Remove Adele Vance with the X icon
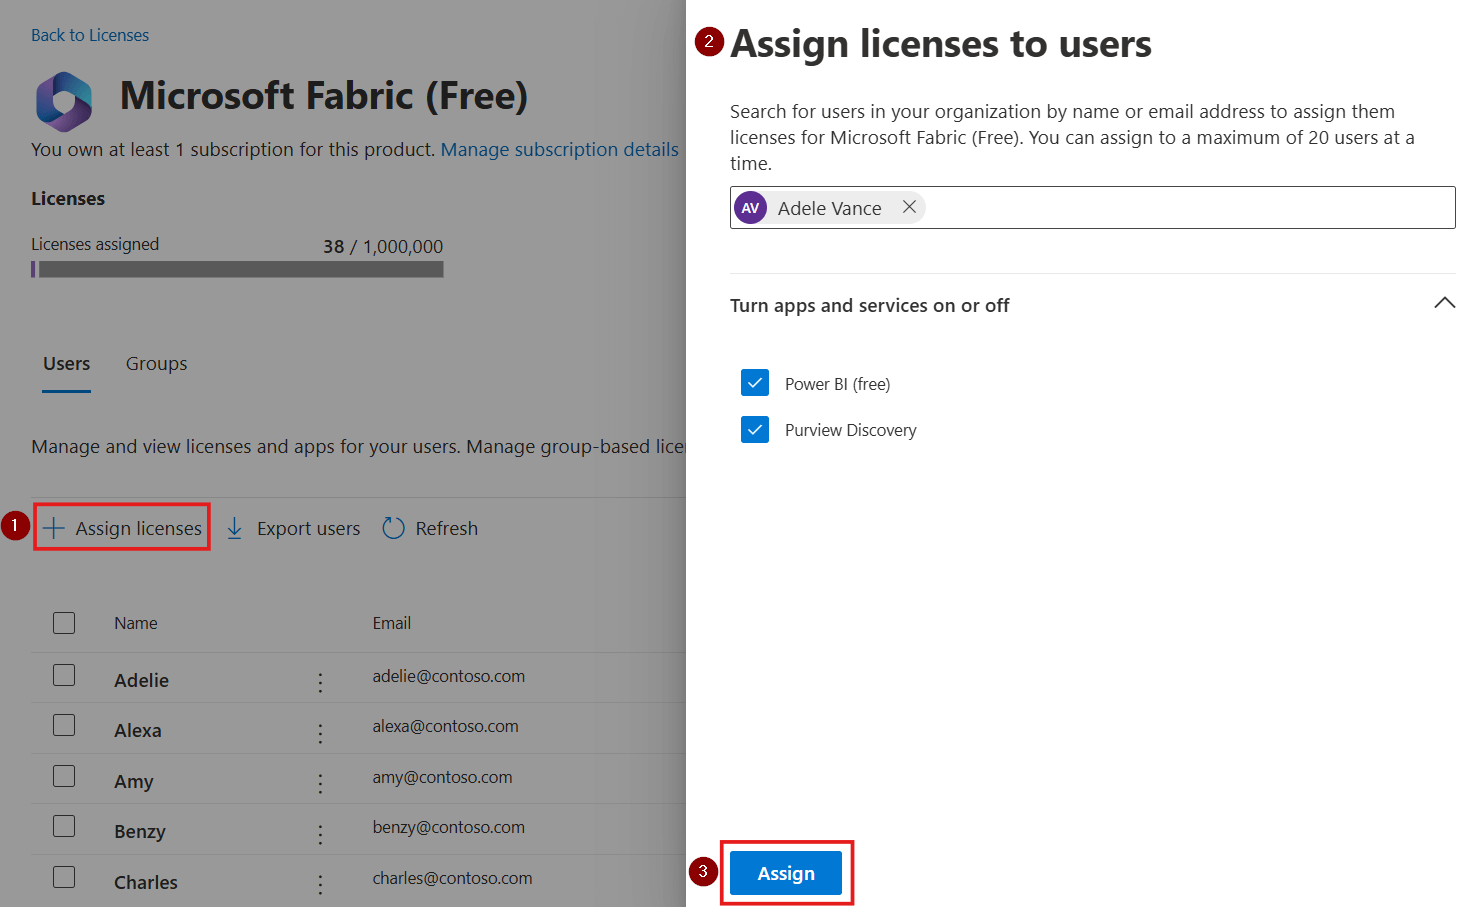Image resolution: width=1477 pixels, height=907 pixels. coord(909,207)
